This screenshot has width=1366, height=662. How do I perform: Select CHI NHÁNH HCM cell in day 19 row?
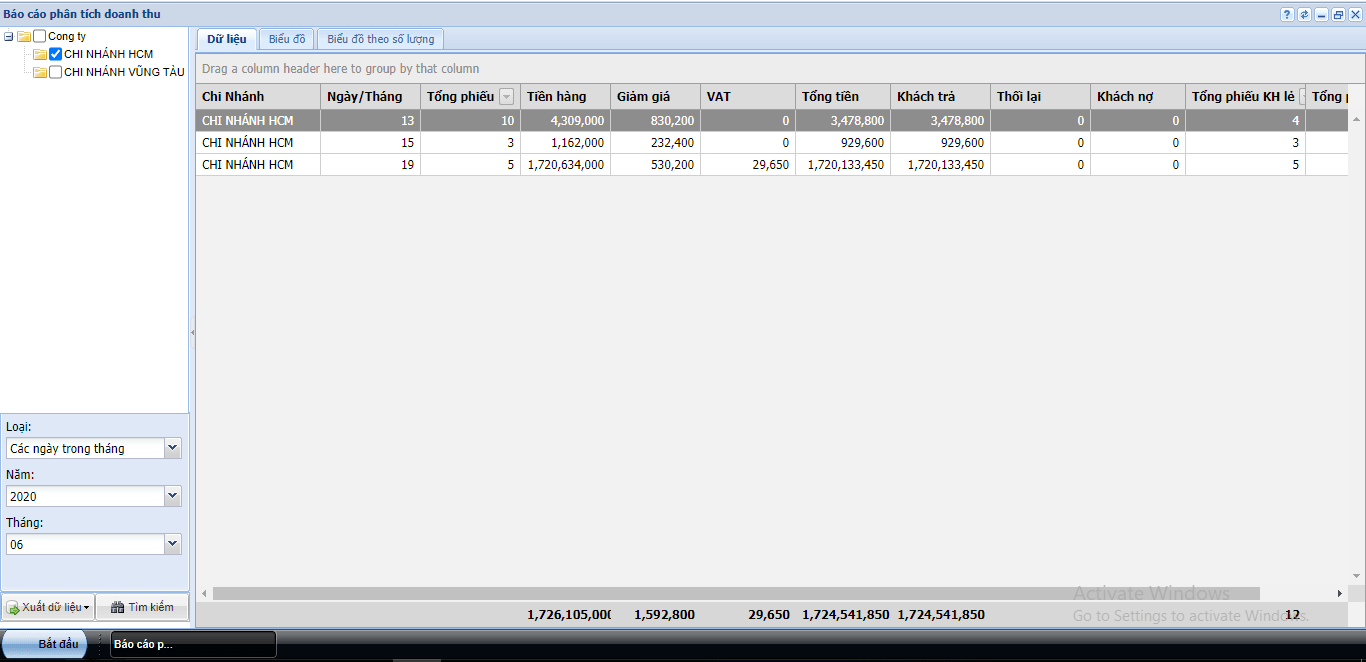(x=258, y=164)
